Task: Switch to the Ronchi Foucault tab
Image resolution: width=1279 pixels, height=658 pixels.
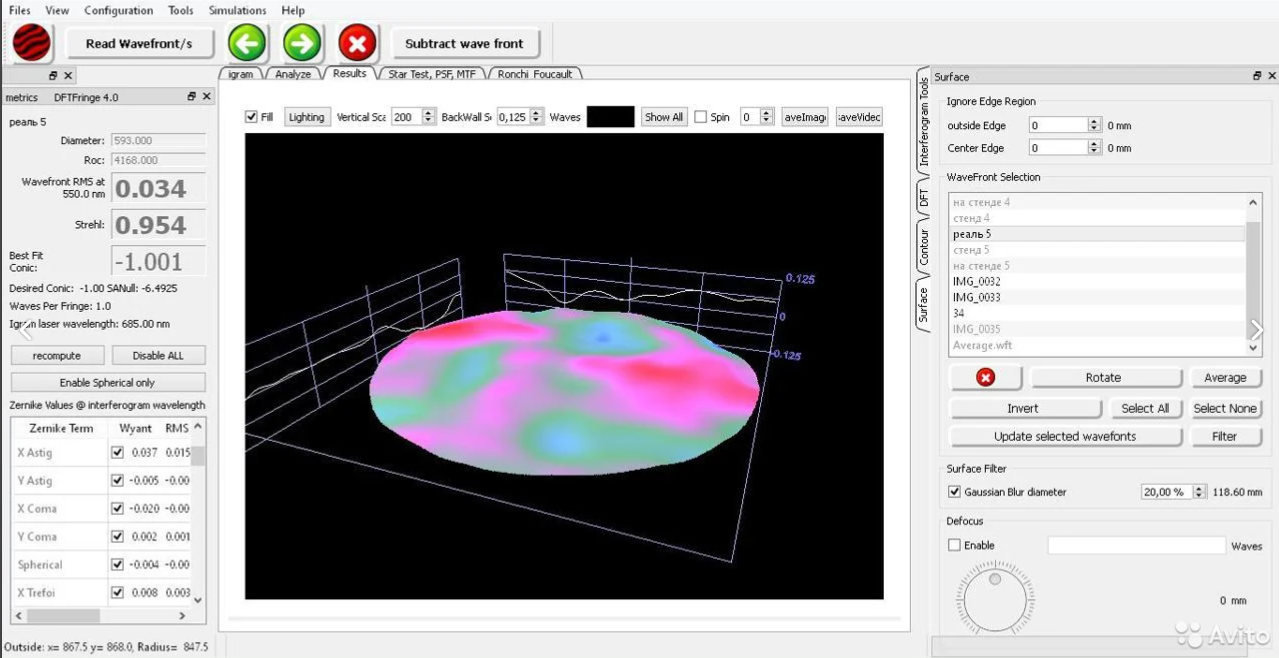Action: (535, 74)
